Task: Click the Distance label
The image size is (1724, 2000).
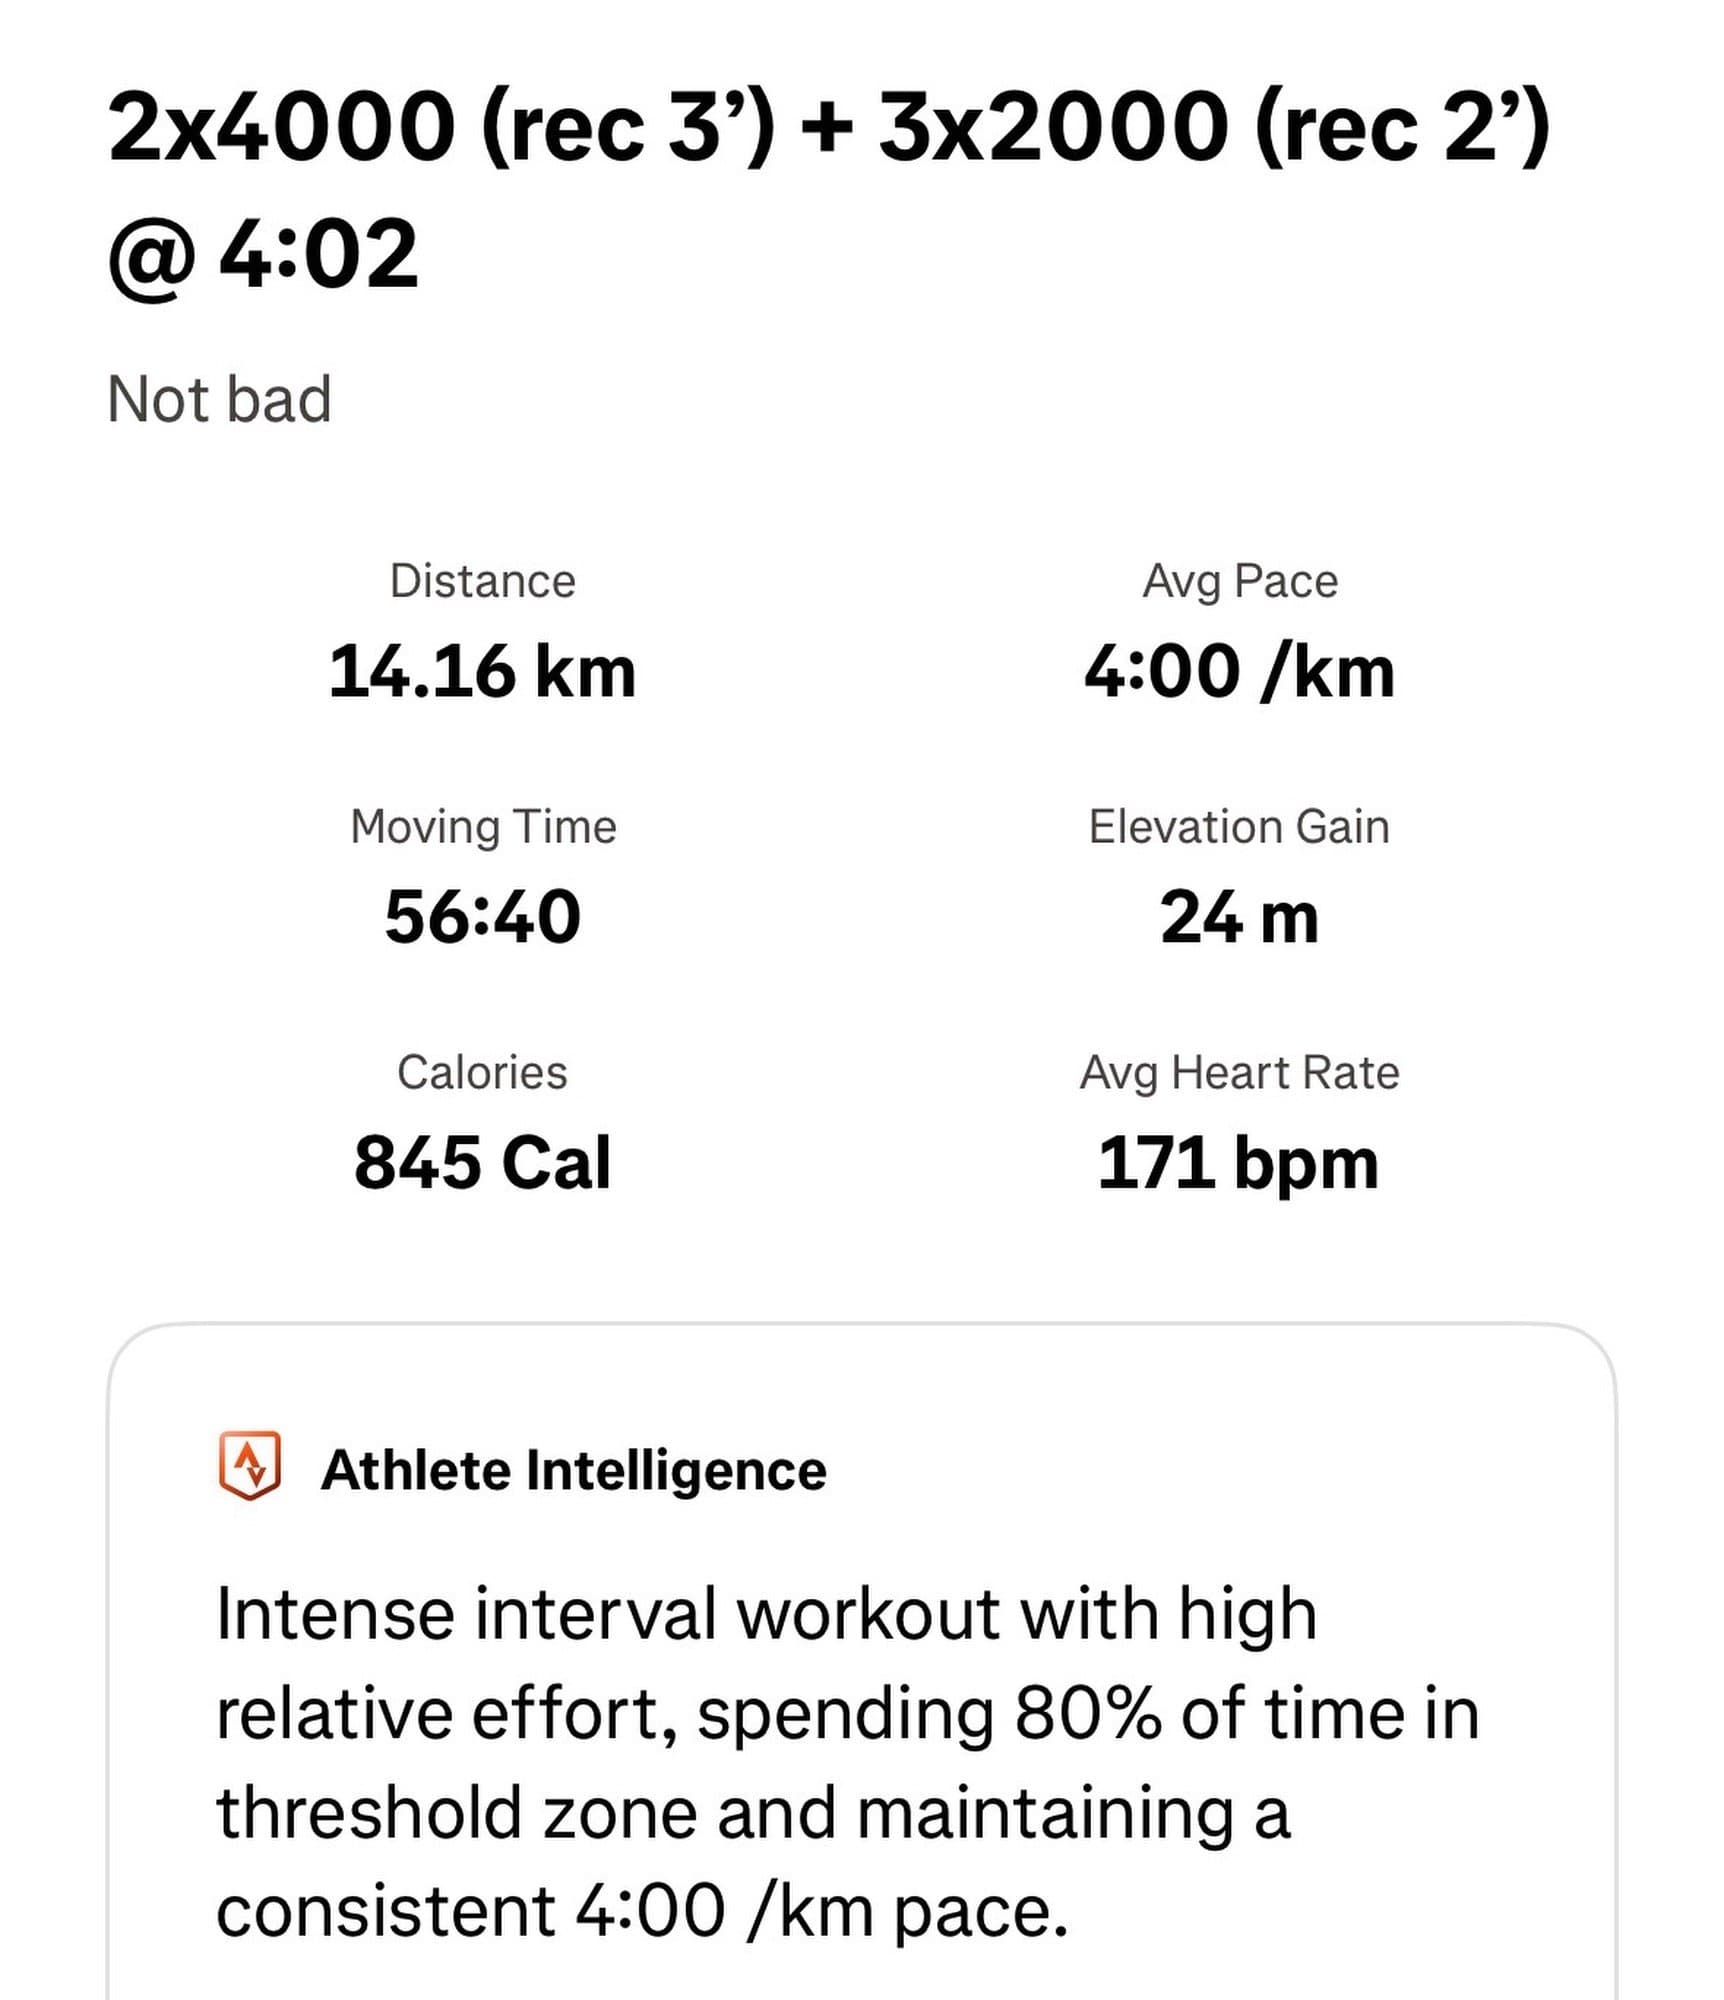Action: tap(482, 581)
